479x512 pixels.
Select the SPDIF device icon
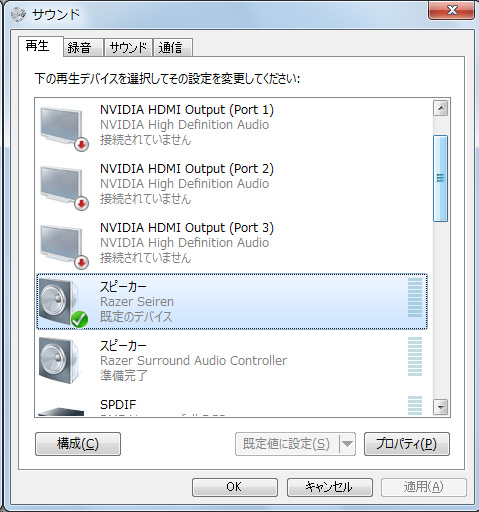tap(61, 412)
